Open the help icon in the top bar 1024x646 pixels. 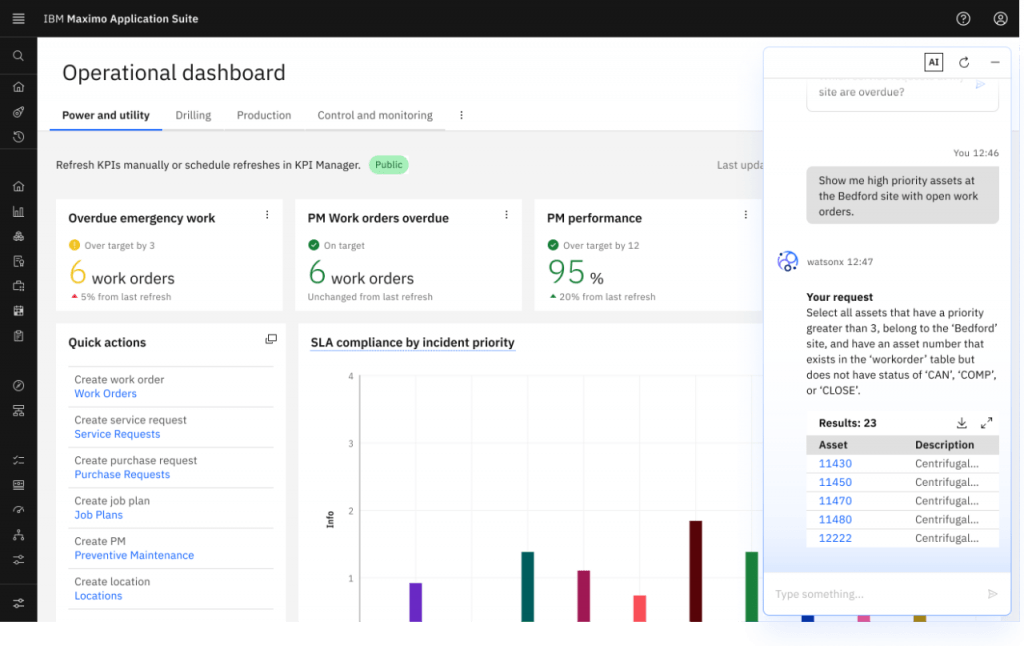[962, 18]
